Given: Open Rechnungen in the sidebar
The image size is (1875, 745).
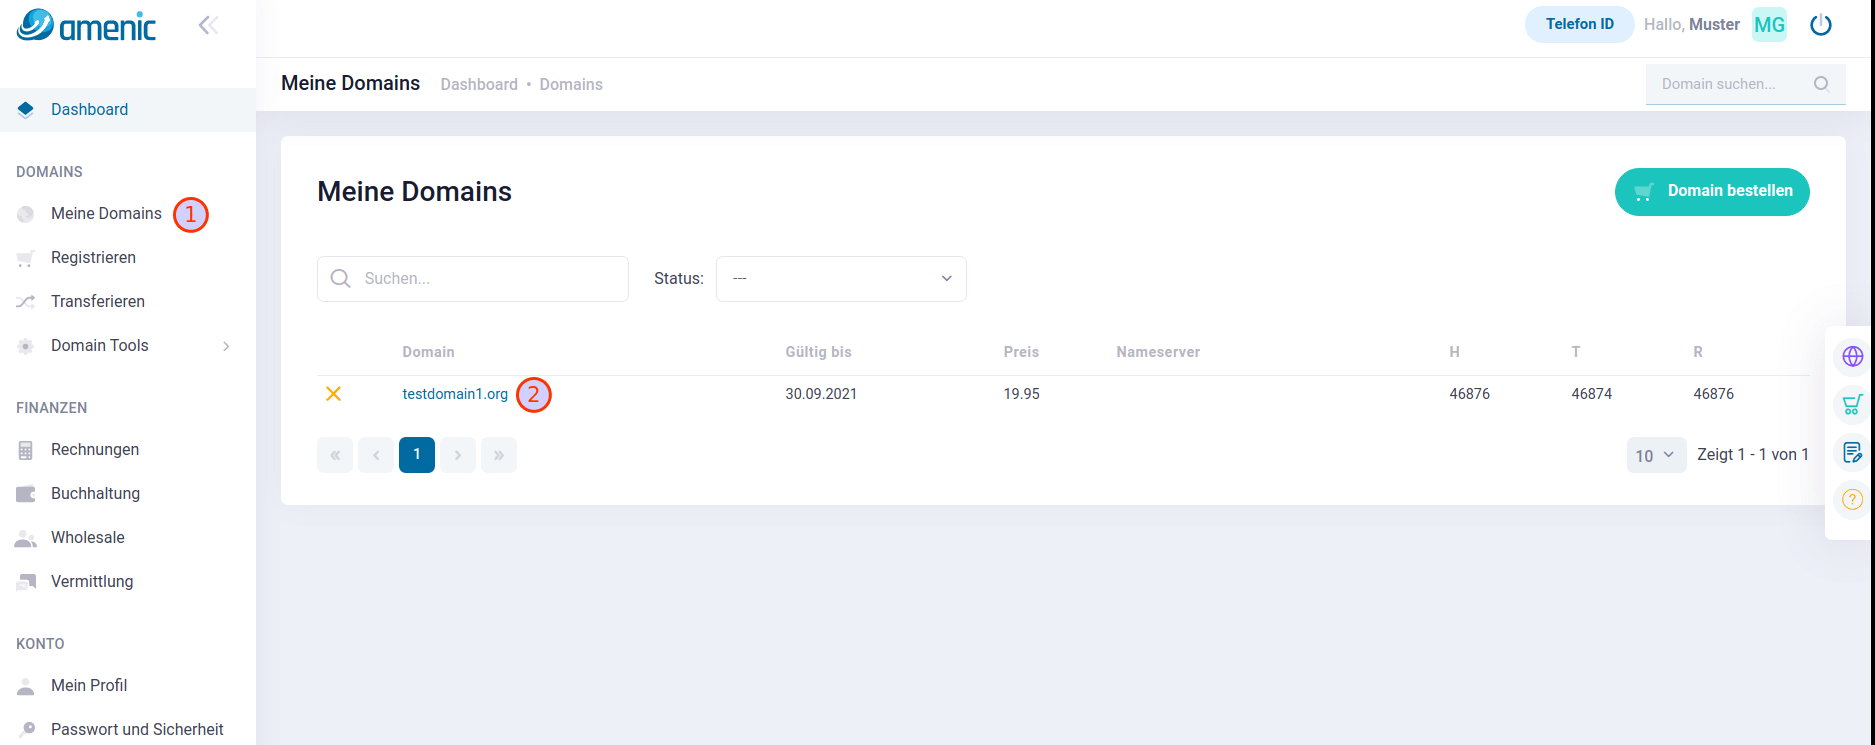Looking at the screenshot, I should pyautogui.click(x=95, y=450).
